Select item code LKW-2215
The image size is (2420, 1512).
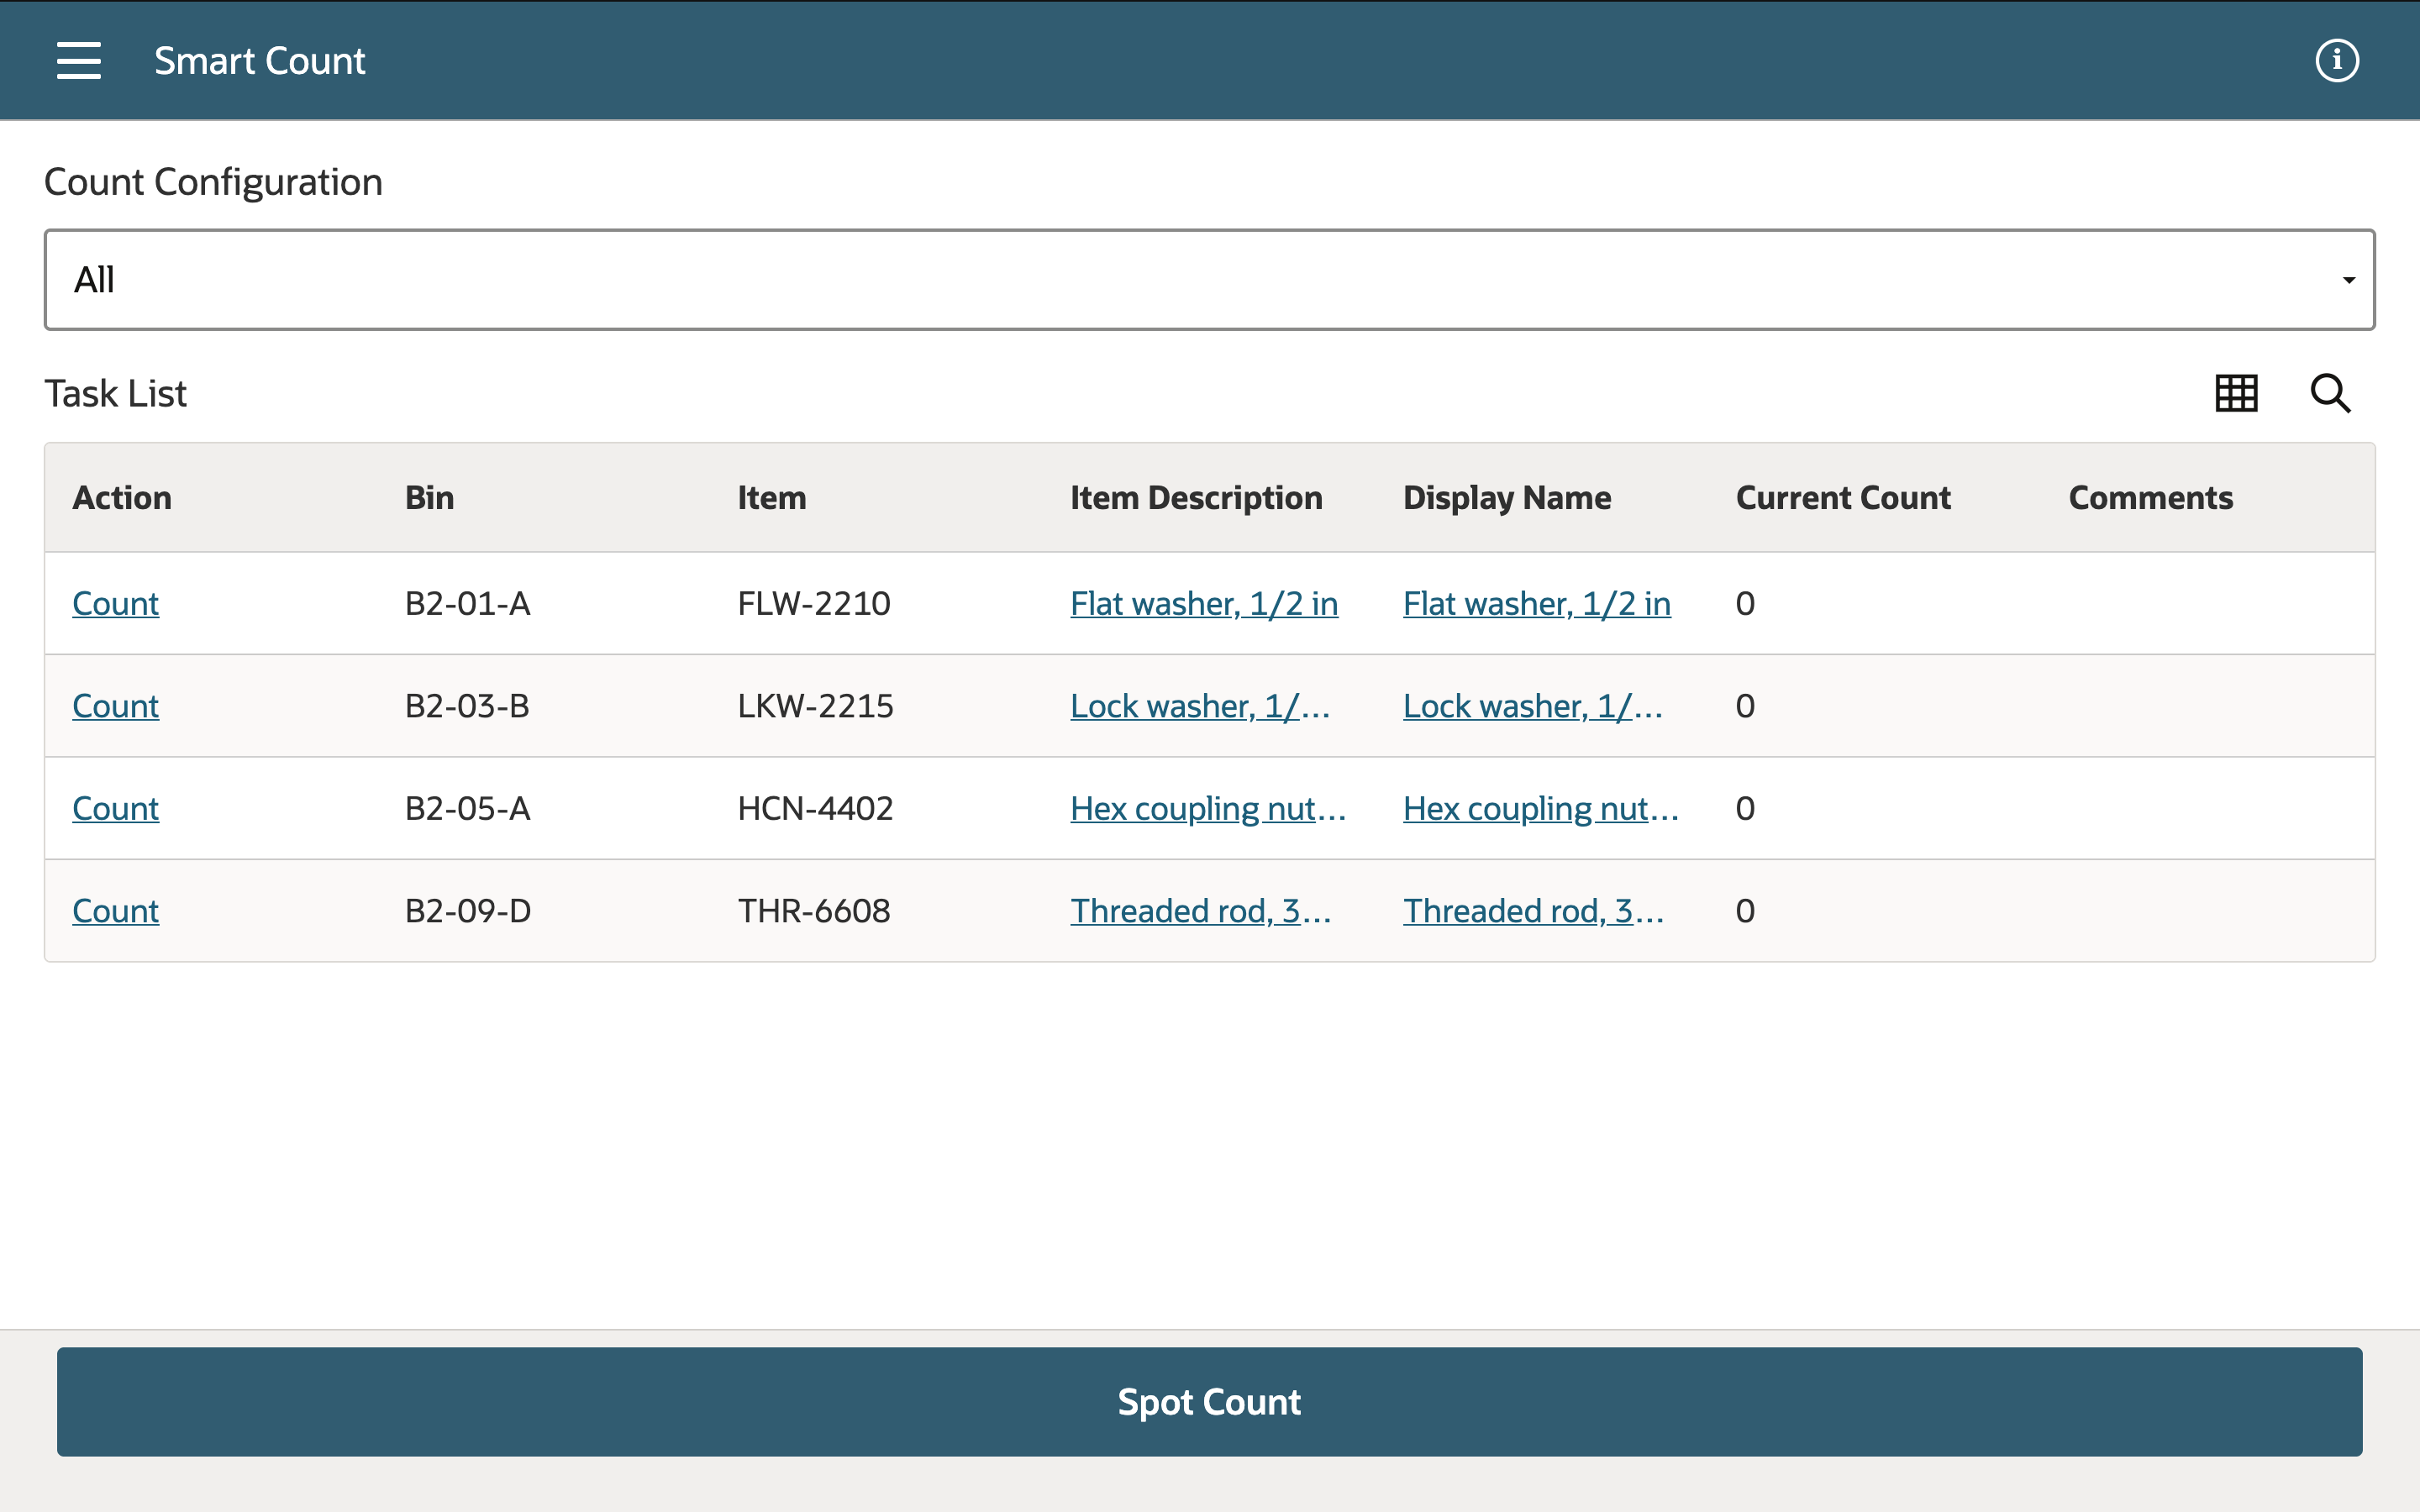pyautogui.click(x=816, y=706)
